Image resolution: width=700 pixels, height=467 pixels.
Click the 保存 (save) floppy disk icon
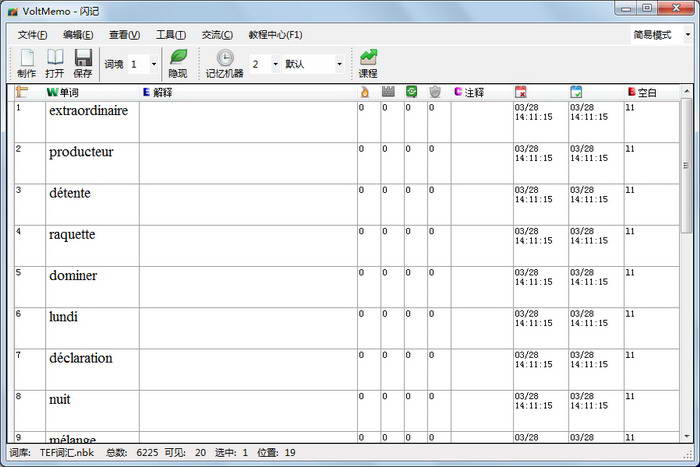pyautogui.click(x=83, y=58)
